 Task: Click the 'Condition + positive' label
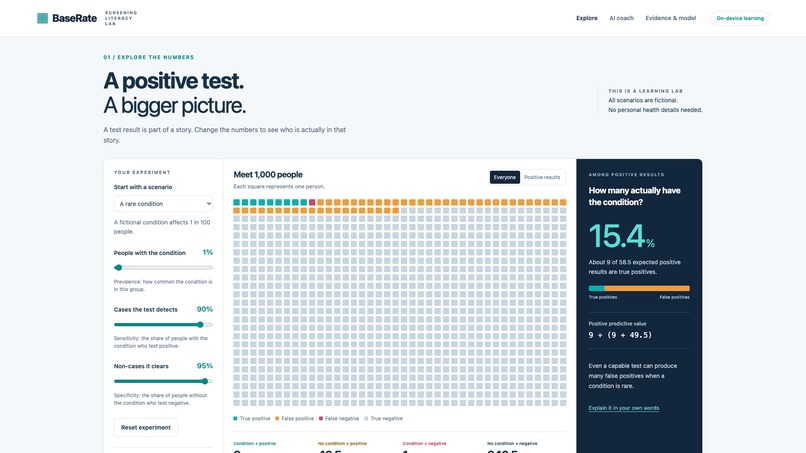(254, 443)
